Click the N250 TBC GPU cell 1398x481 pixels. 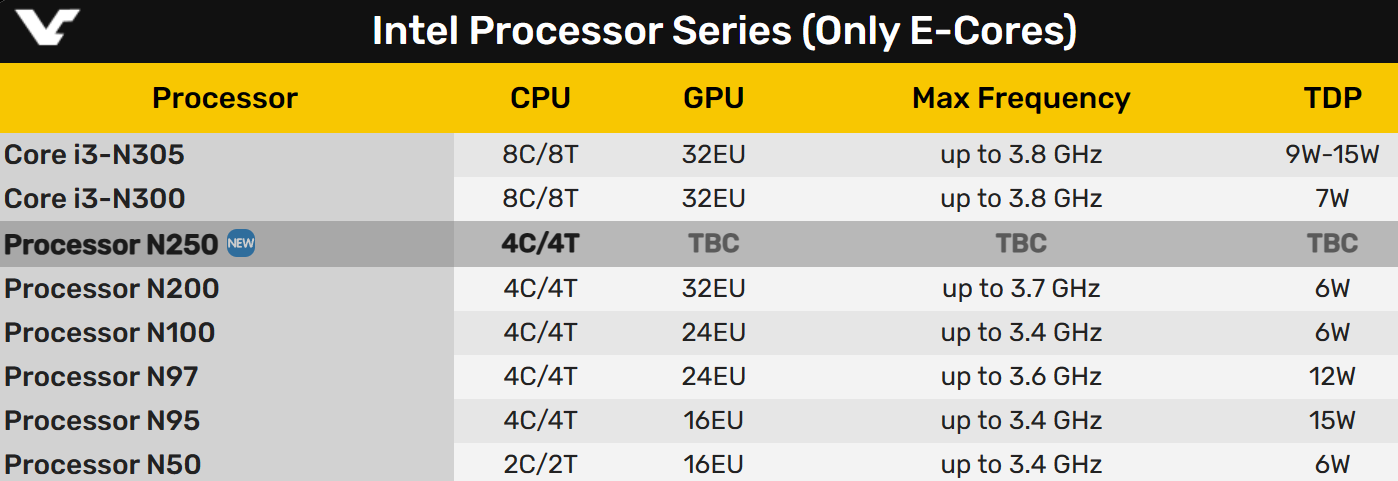[x=714, y=244]
